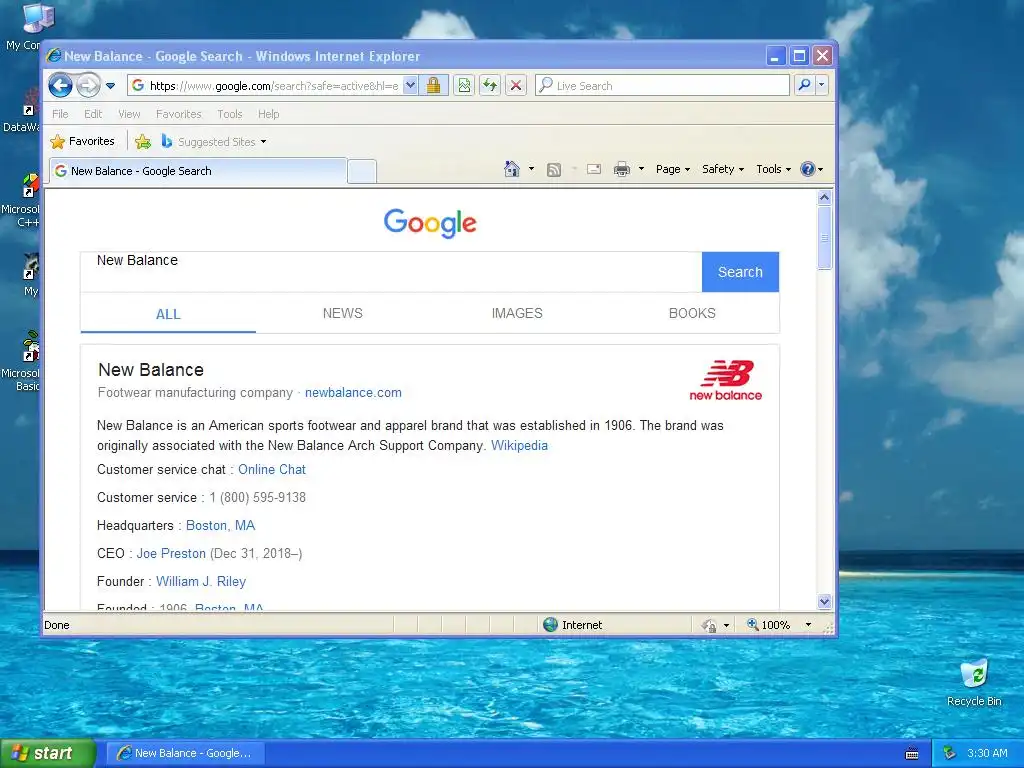The height and width of the screenshot is (768, 1024).
Task: Click the New Balance logo thumbnail
Action: (726, 380)
